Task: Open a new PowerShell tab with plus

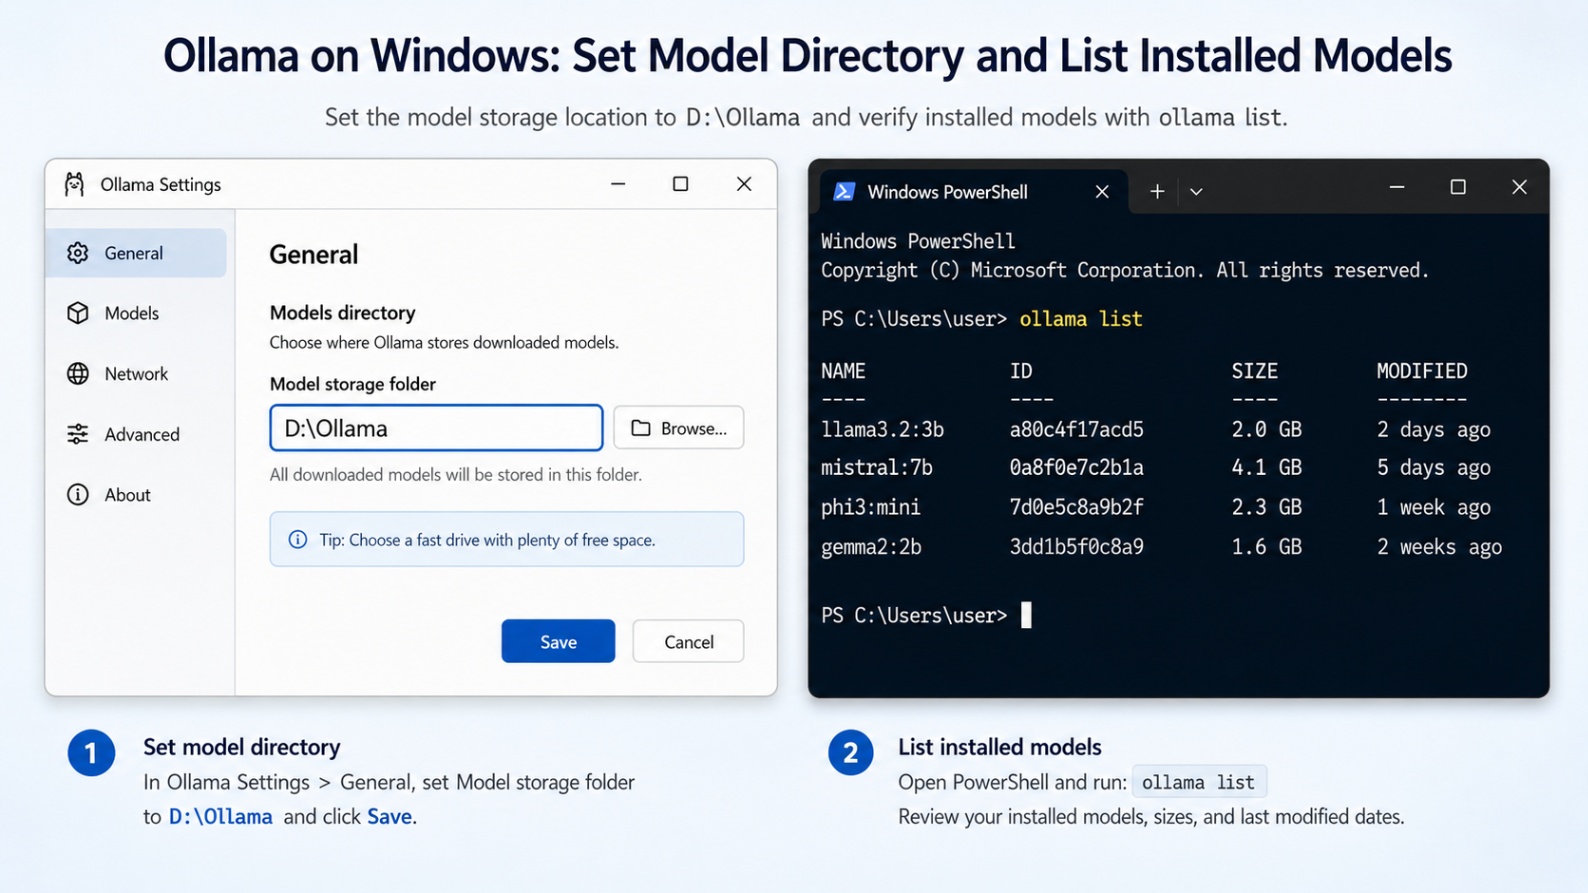Action: click(1157, 191)
